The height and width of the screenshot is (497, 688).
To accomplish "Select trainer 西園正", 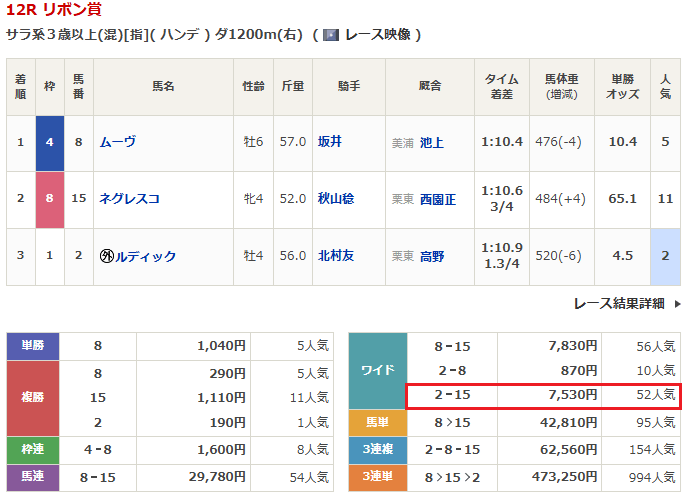I will coord(438,199).
